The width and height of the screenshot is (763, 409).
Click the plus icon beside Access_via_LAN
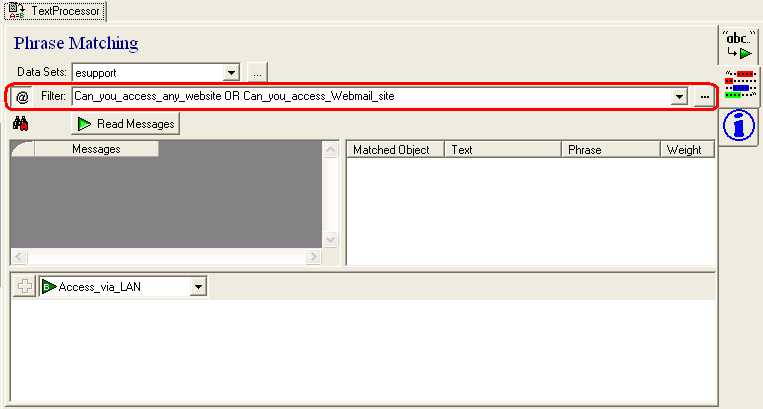26,287
